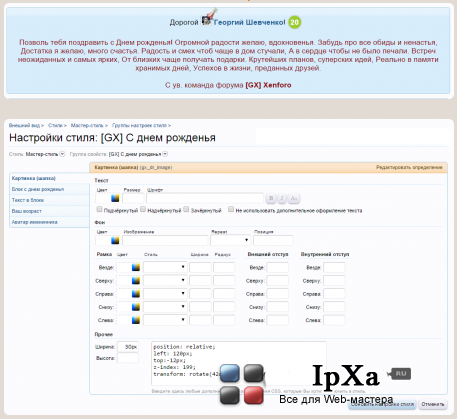Click the italic font style icon
This screenshot has height=419, width=457.
coord(282,198)
